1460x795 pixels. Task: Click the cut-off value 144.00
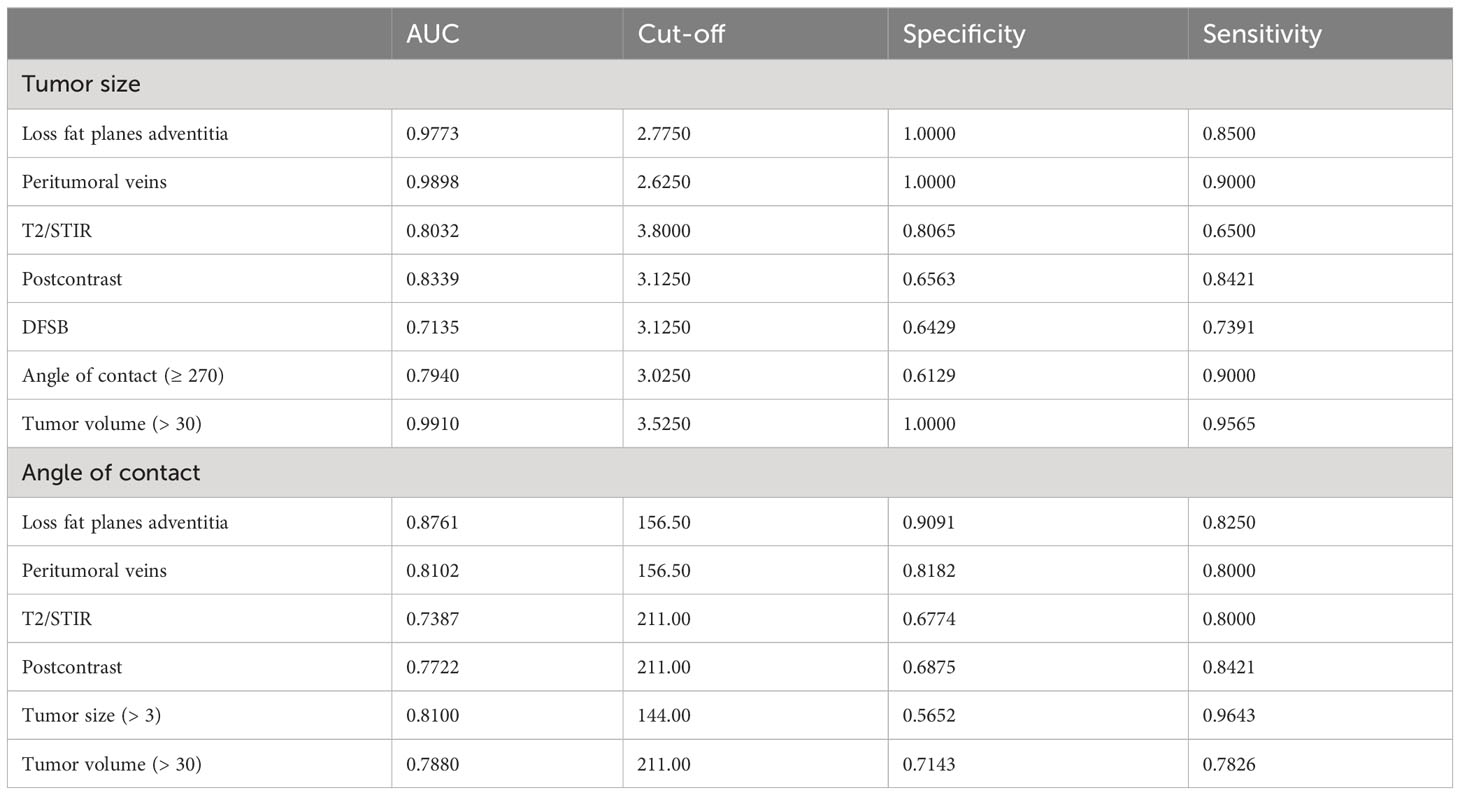pyautogui.click(x=660, y=716)
